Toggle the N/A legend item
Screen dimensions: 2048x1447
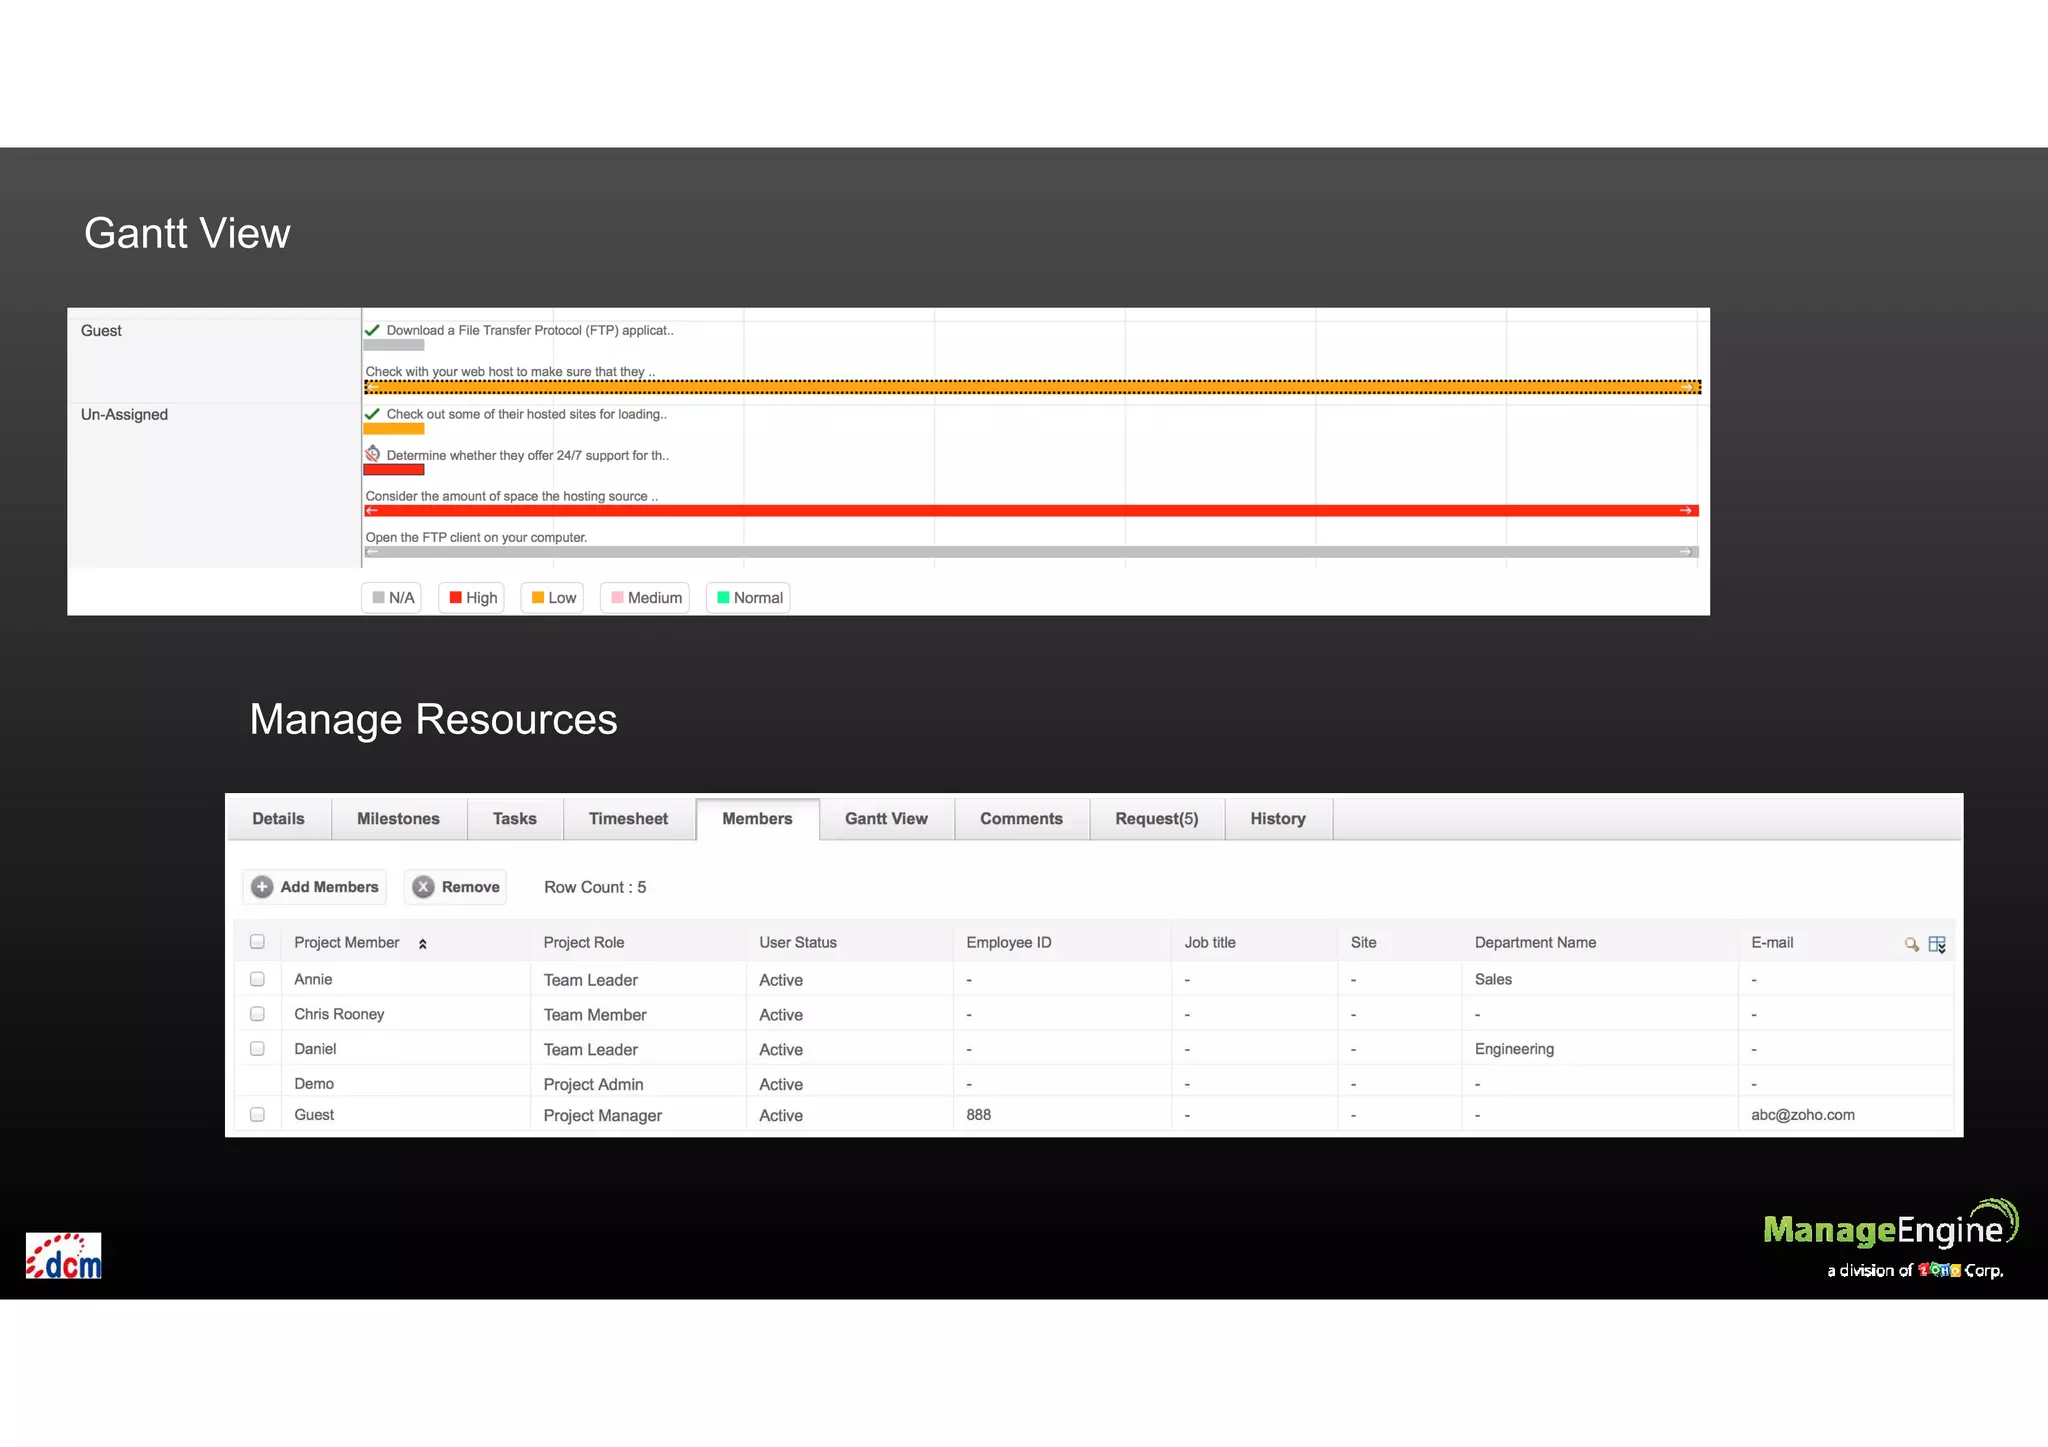coord(392,598)
